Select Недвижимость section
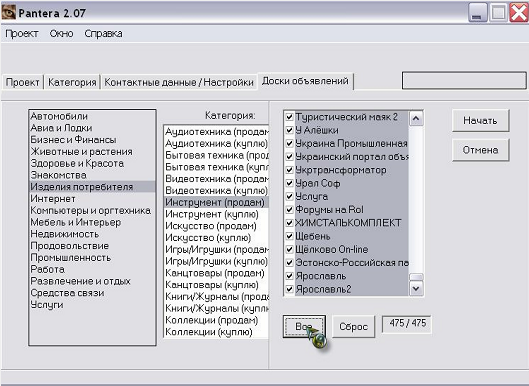 click(x=92, y=234)
